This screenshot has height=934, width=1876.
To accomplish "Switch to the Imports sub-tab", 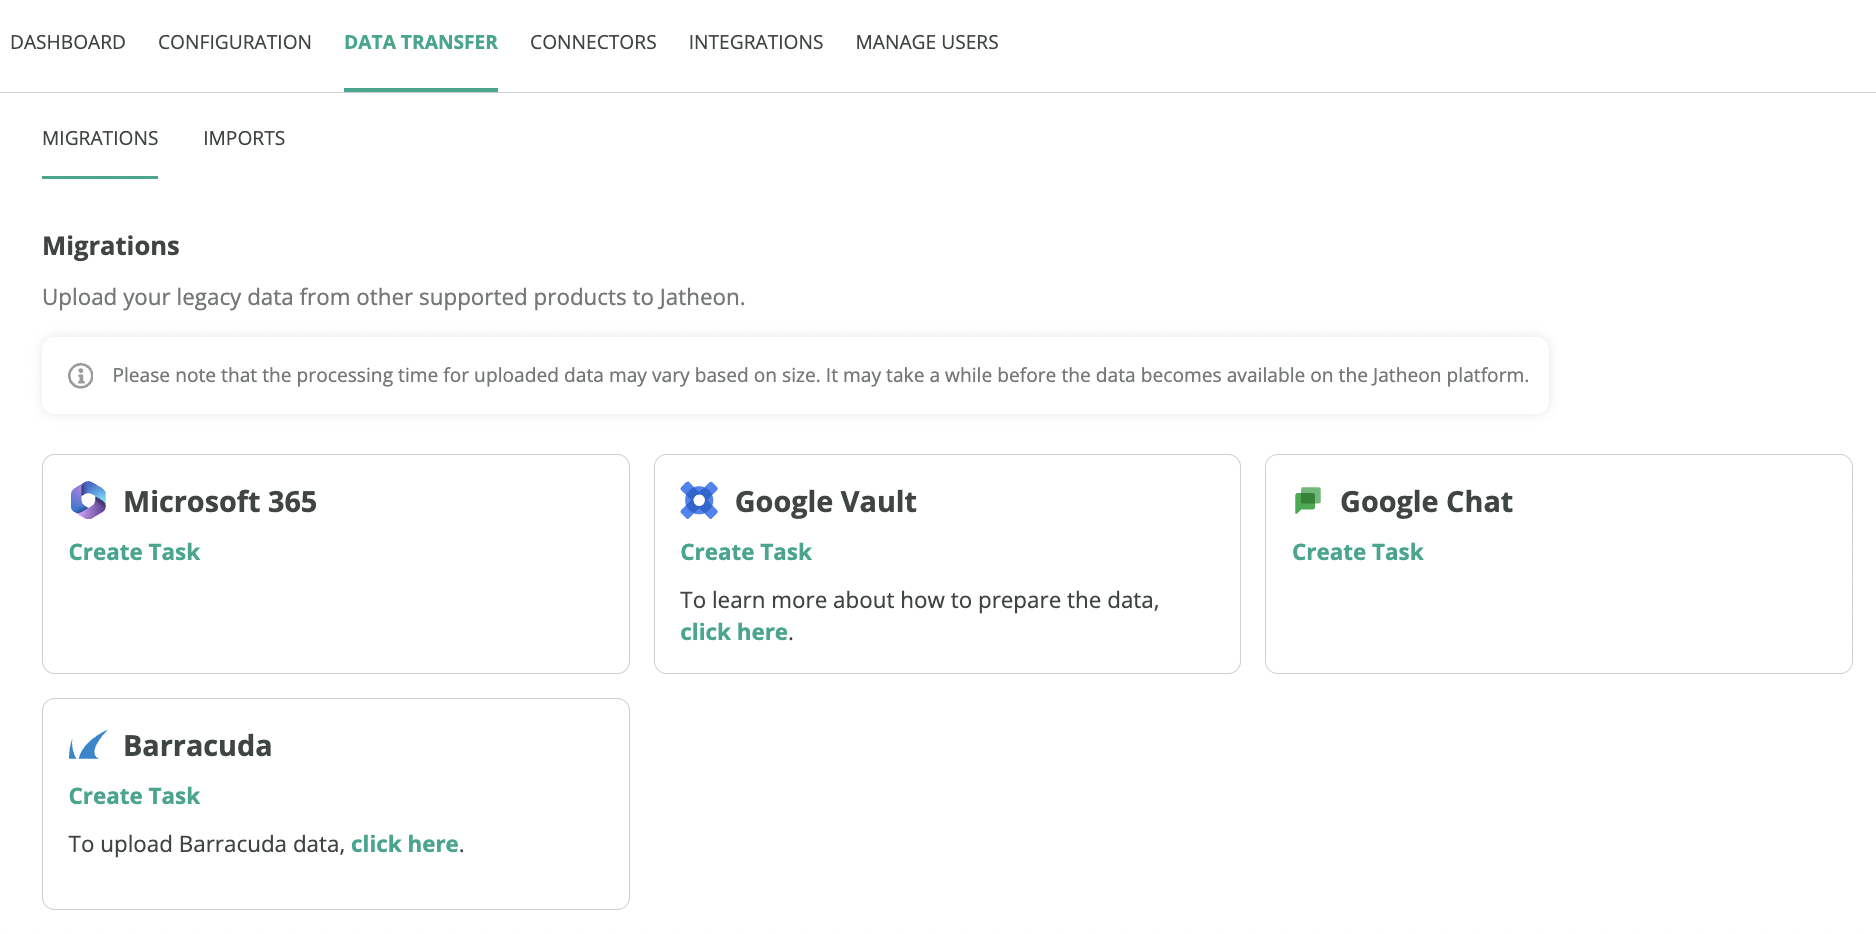I will (244, 138).
